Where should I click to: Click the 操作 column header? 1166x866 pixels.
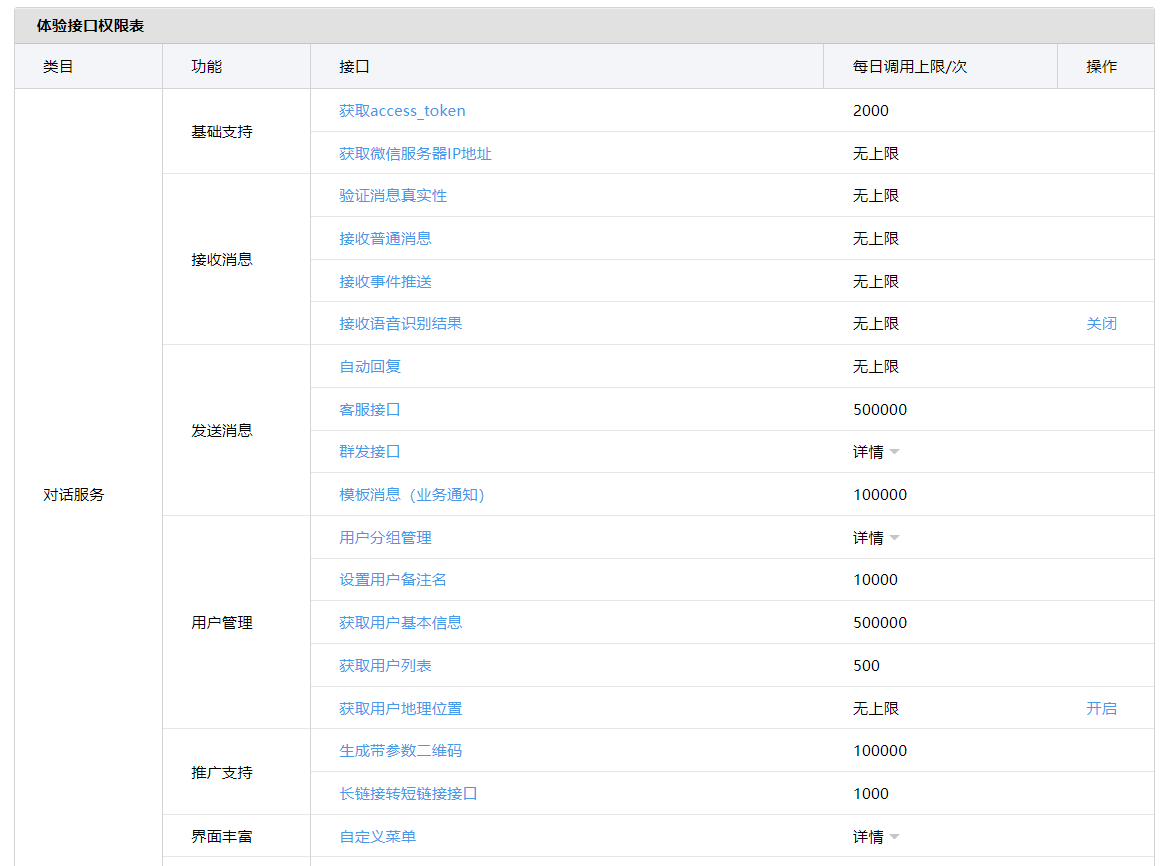tap(1101, 66)
